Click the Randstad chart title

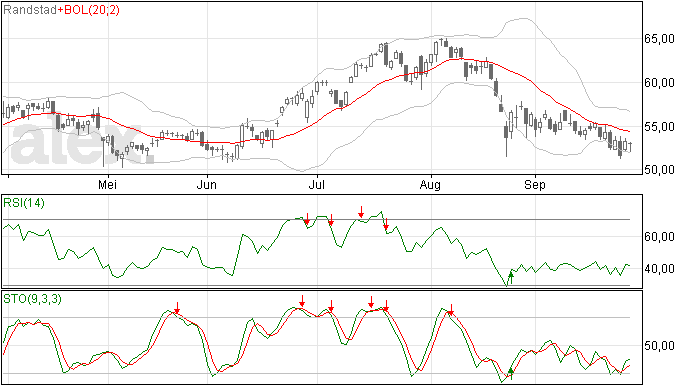30,10
